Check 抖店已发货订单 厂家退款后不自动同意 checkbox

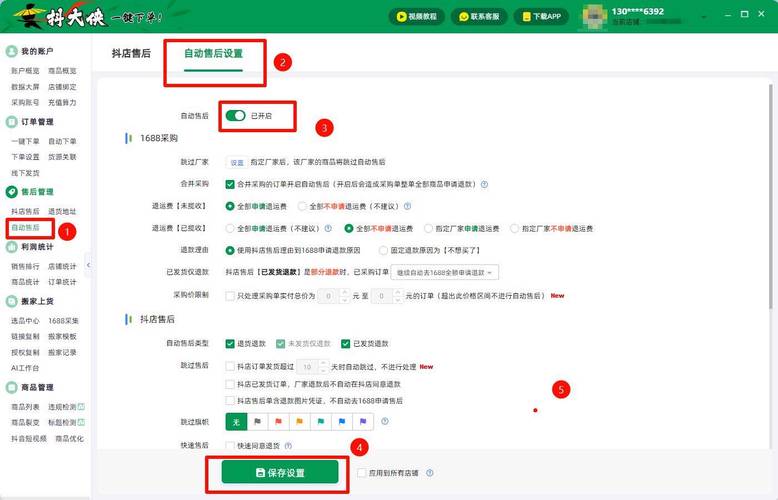tap(230, 384)
